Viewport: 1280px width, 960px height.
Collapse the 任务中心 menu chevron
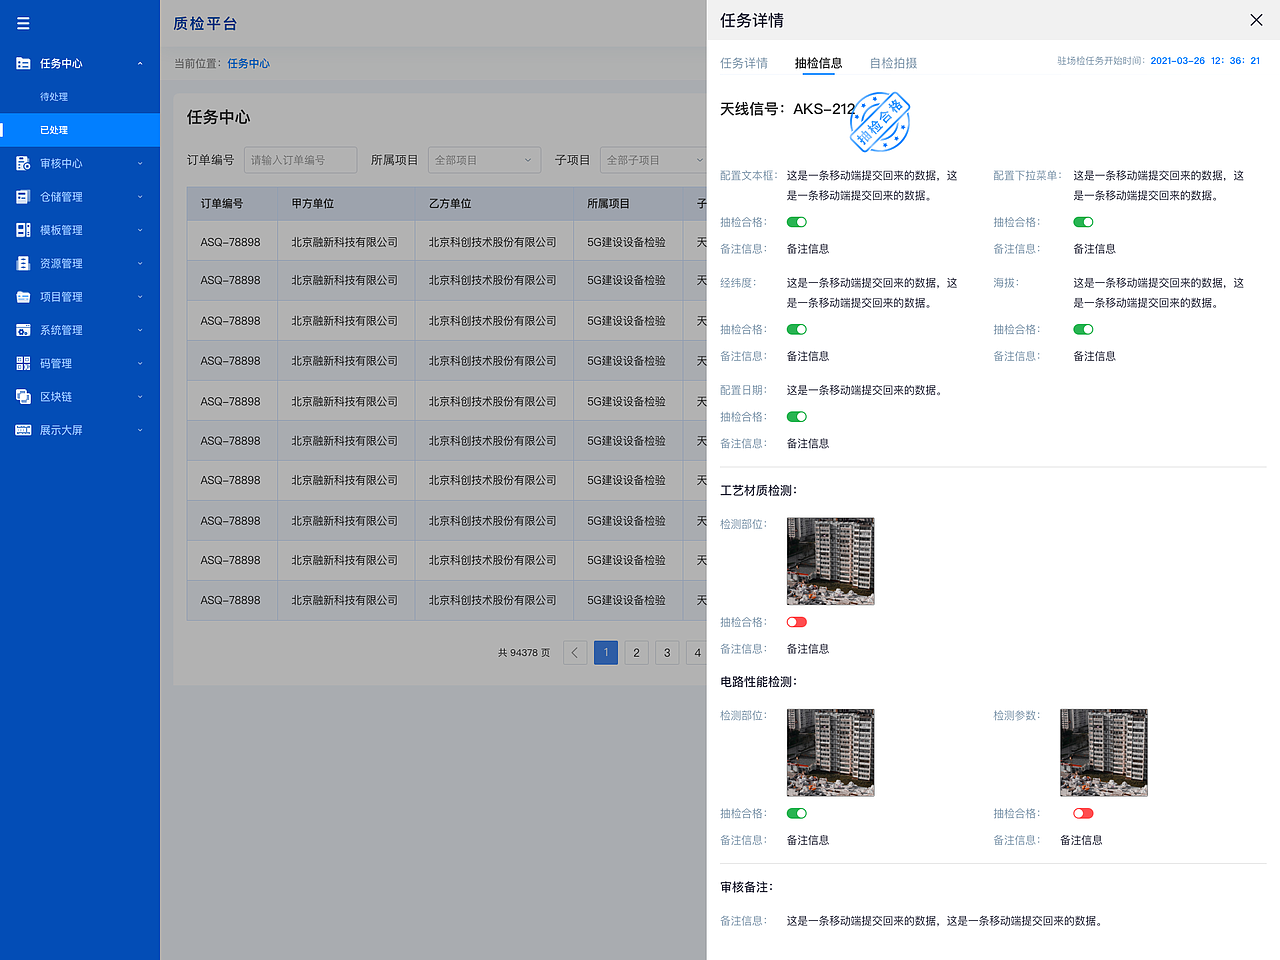coord(140,63)
